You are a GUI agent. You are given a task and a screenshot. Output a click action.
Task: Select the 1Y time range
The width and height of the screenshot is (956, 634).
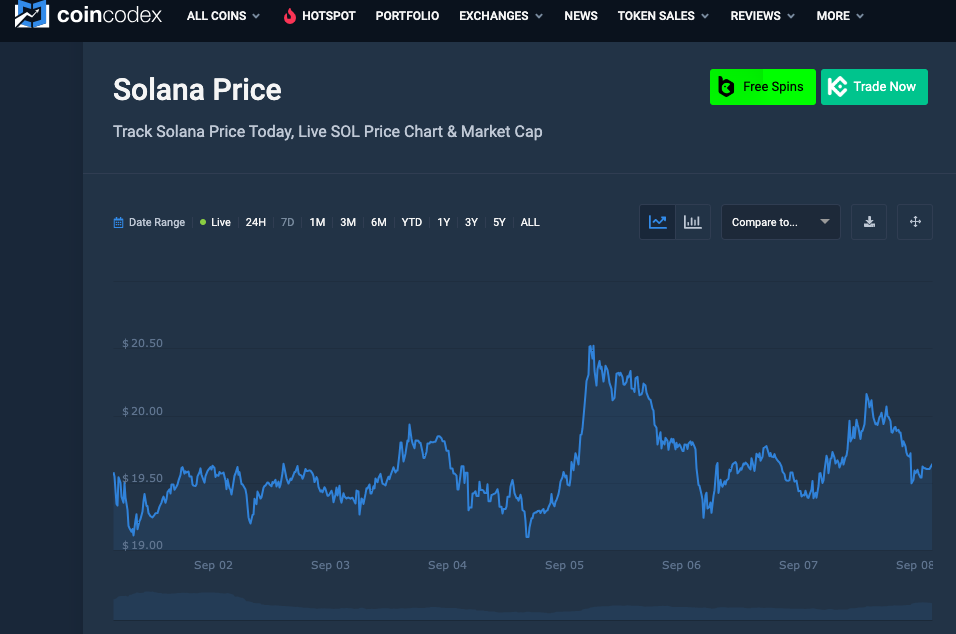(x=443, y=223)
